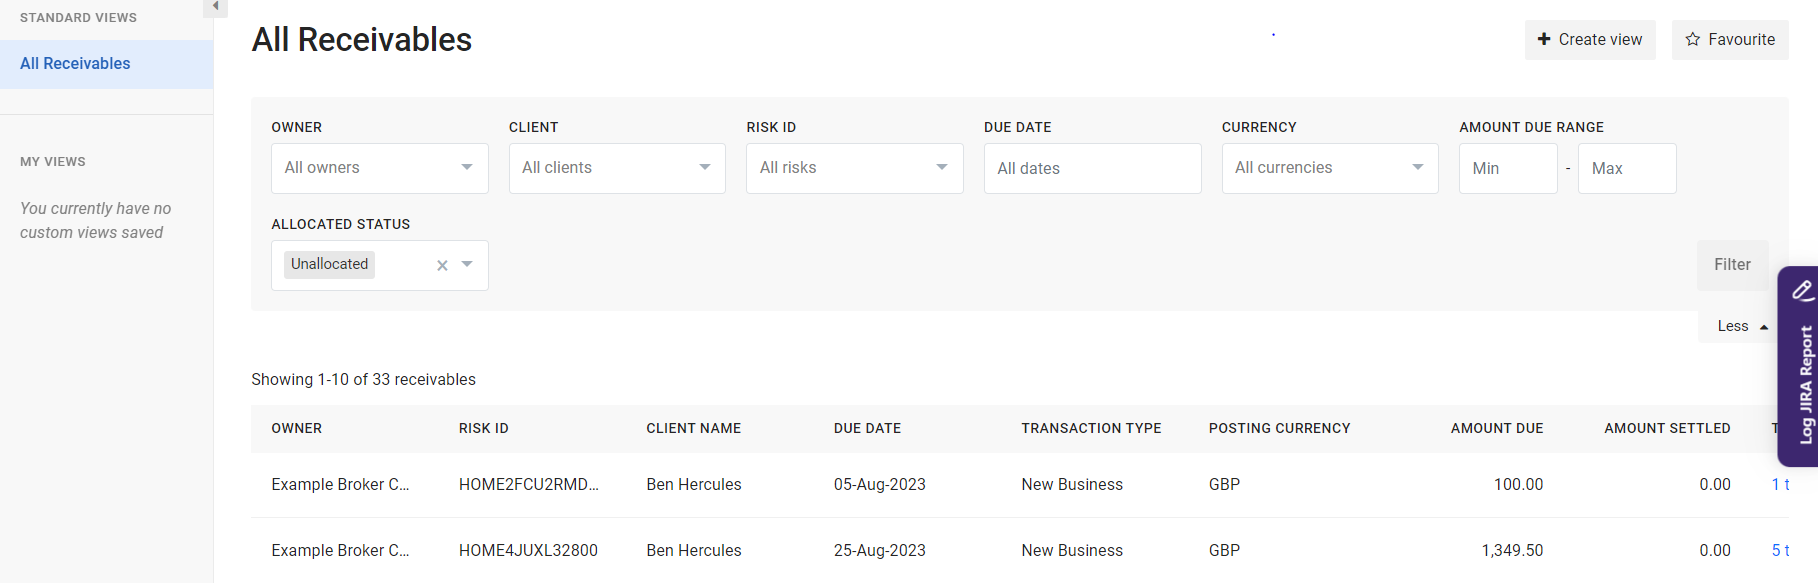Click the Create view button
The width and height of the screenshot is (1818, 583).
(x=1590, y=40)
